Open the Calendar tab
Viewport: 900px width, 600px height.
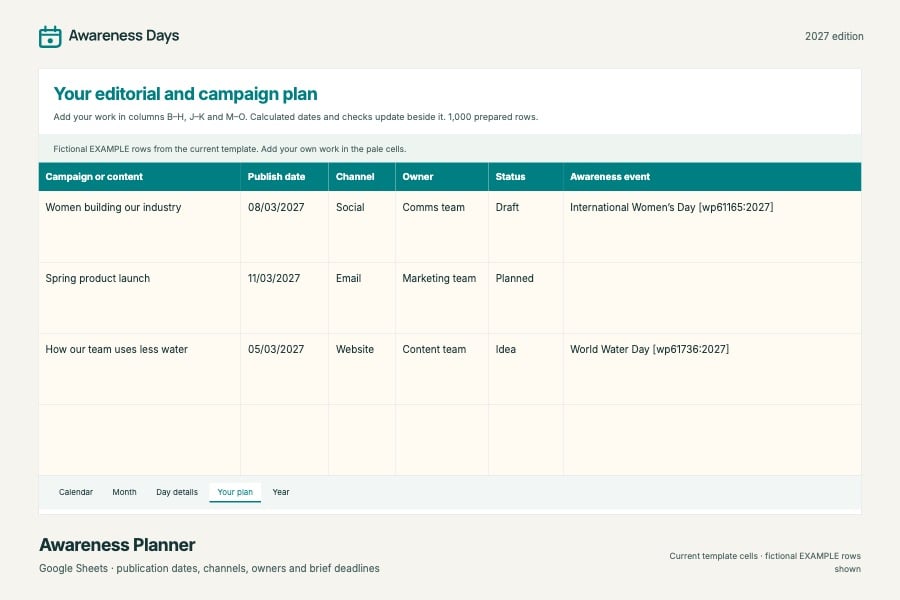tap(76, 492)
